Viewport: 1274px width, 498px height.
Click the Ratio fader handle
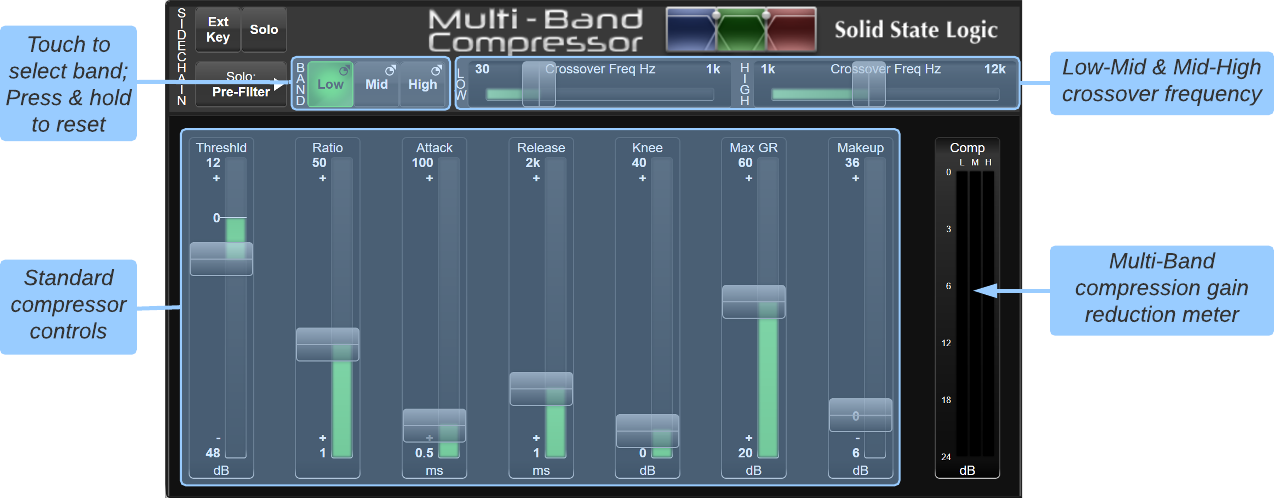point(327,344)
